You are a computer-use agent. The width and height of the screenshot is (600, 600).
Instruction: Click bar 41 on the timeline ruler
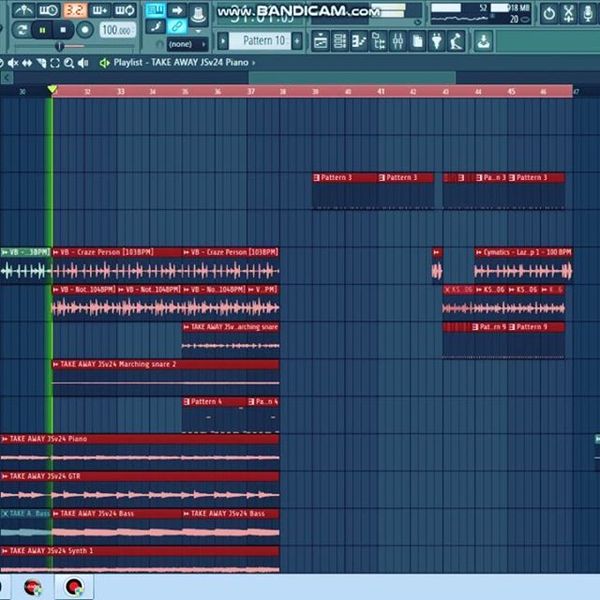(x=381, y=91)
